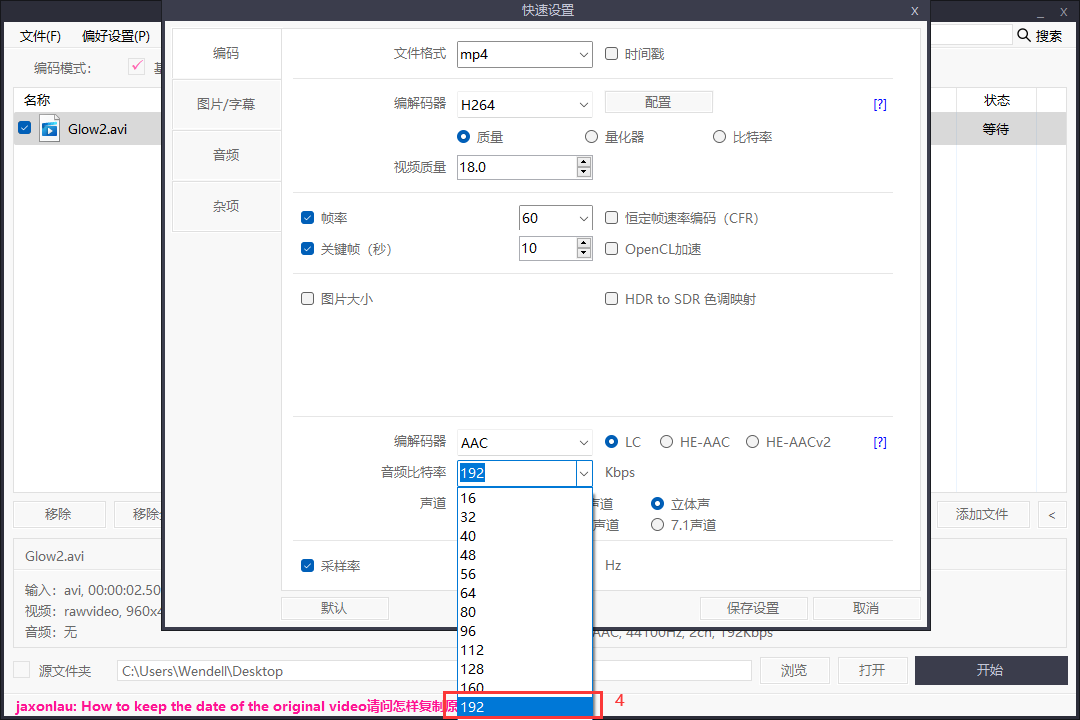Switch to the 音频 tab

click(226, 155)
